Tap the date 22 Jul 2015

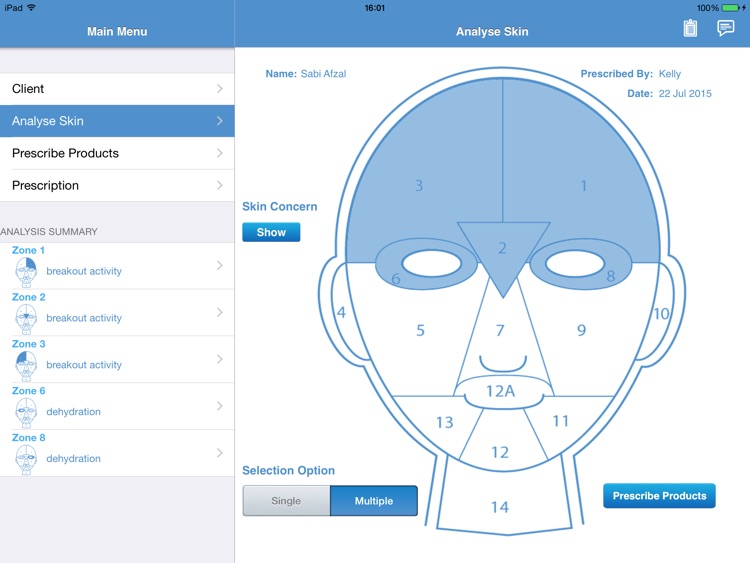(685, 93)
